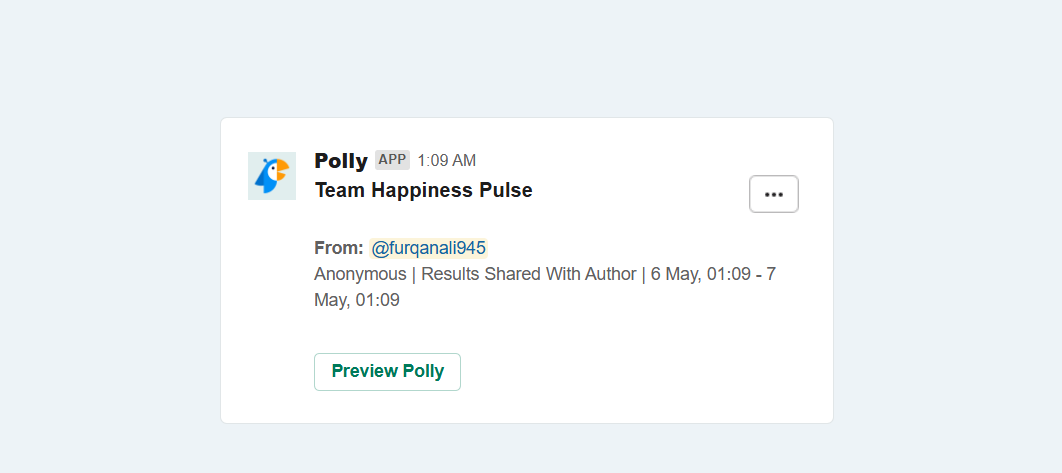The image size is (1062, 473).
Task: Click the @furqanali945 user mention
Action: point(428,249)
